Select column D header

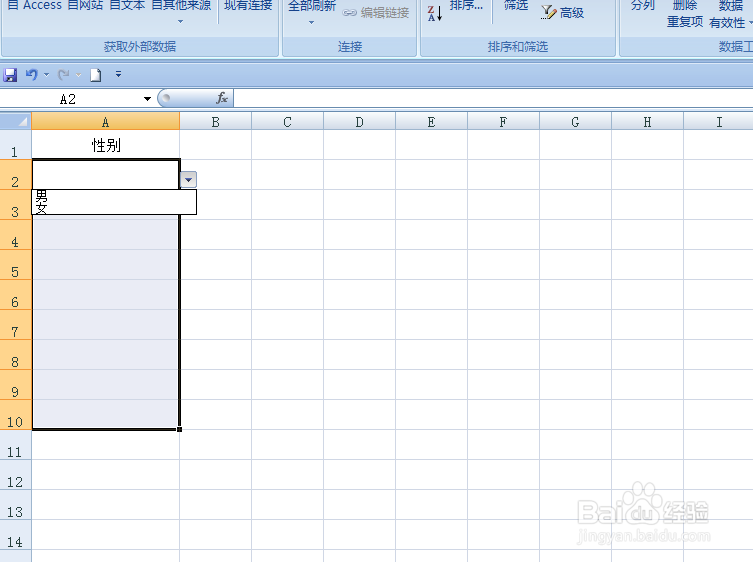point(359,122)
